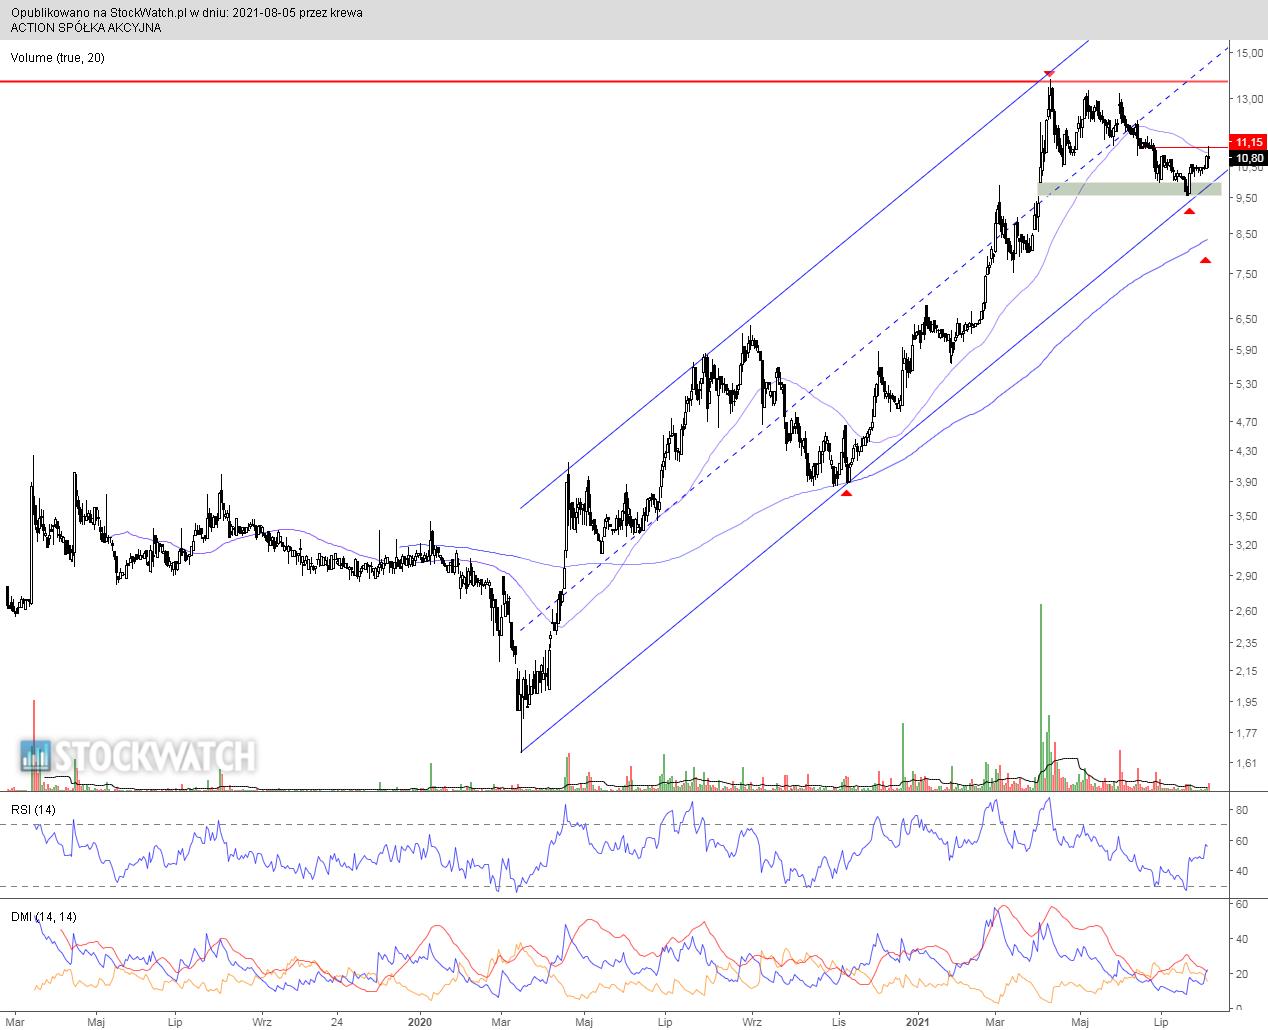Click the 3,20 price axis value
Screen dimensions: 1268x1030
[x=1249, y=545]
